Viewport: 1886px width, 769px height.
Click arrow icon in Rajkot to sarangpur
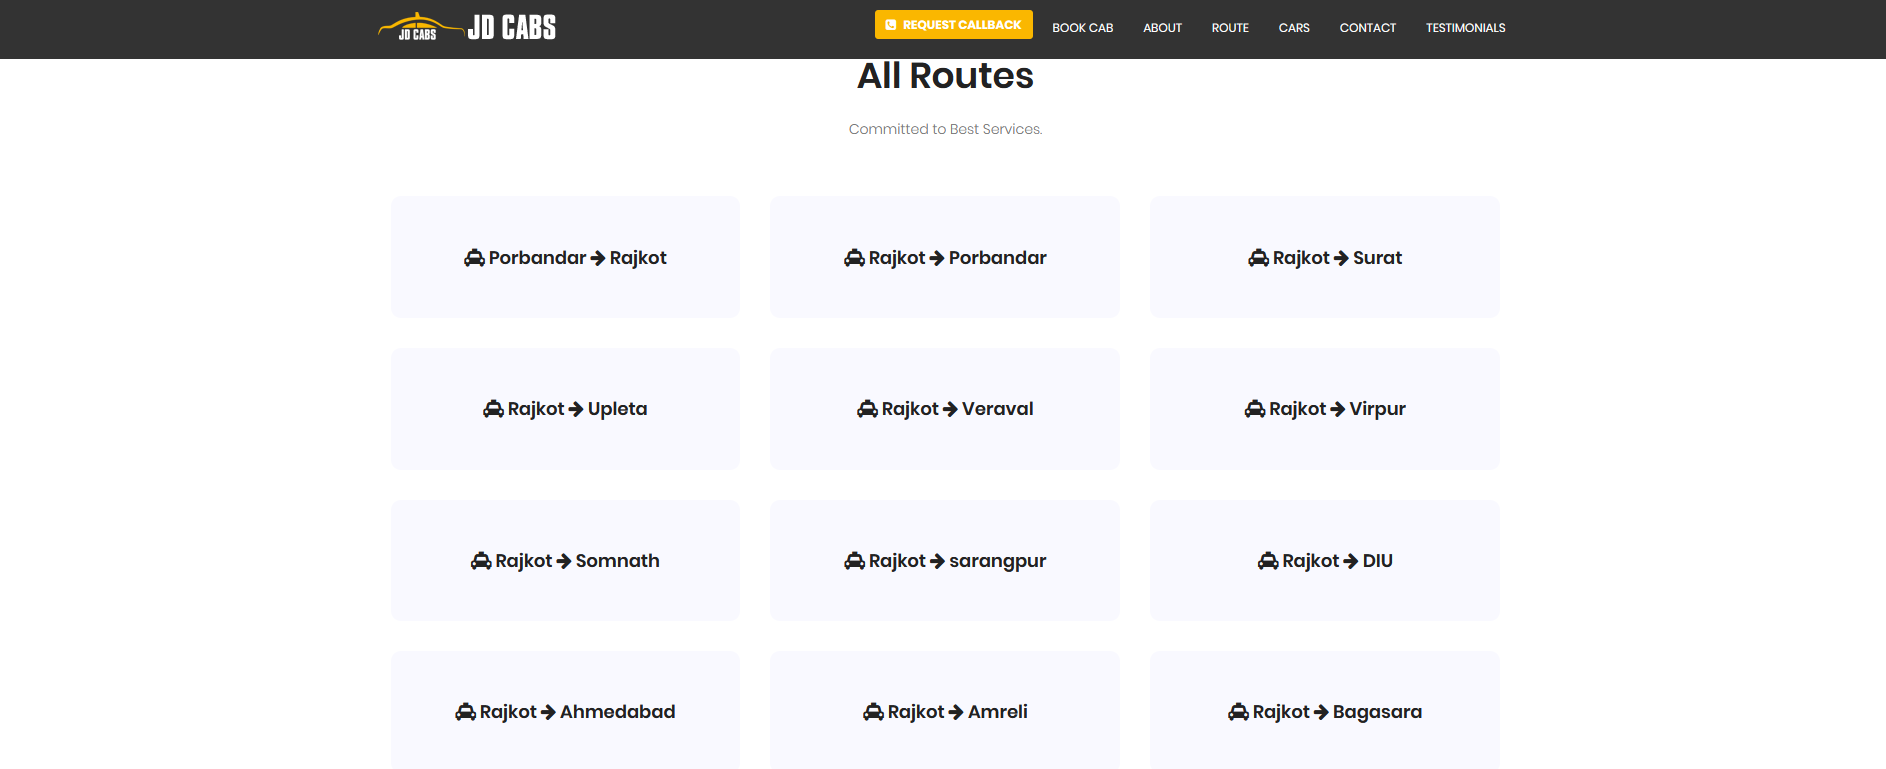tap(937, 561)
